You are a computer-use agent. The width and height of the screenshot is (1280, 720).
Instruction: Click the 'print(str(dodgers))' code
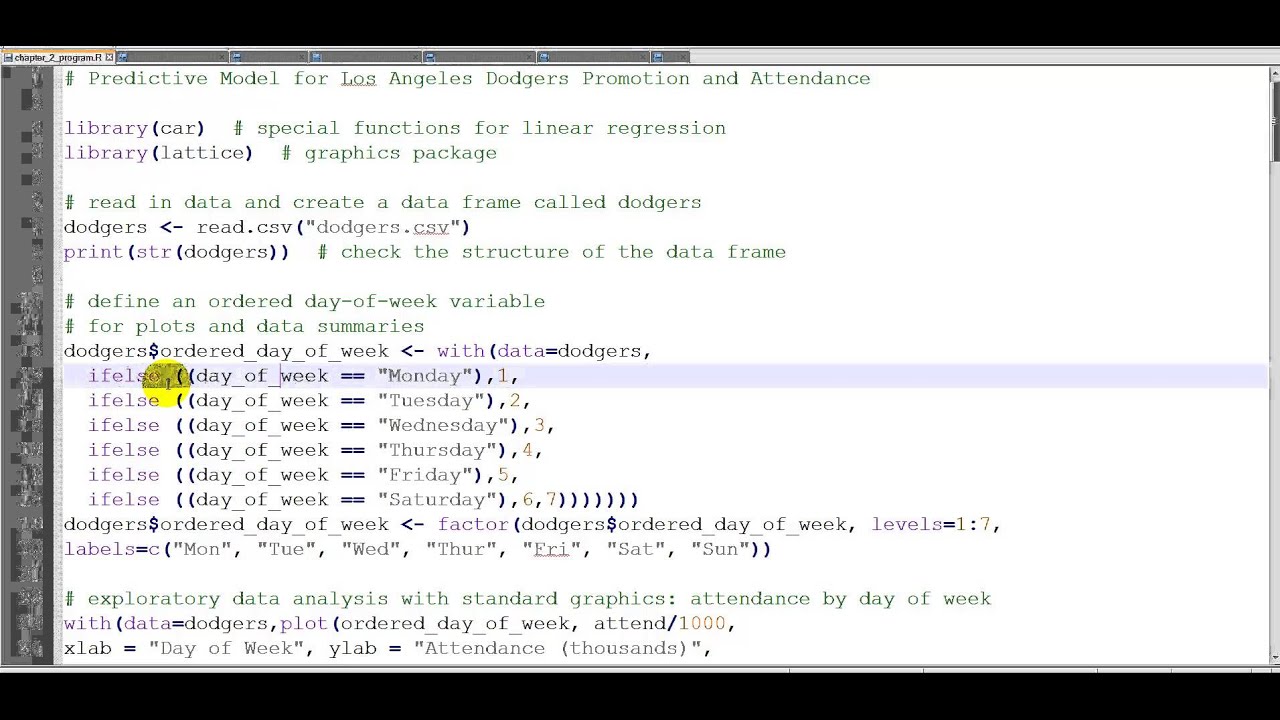tap(176, 252)
